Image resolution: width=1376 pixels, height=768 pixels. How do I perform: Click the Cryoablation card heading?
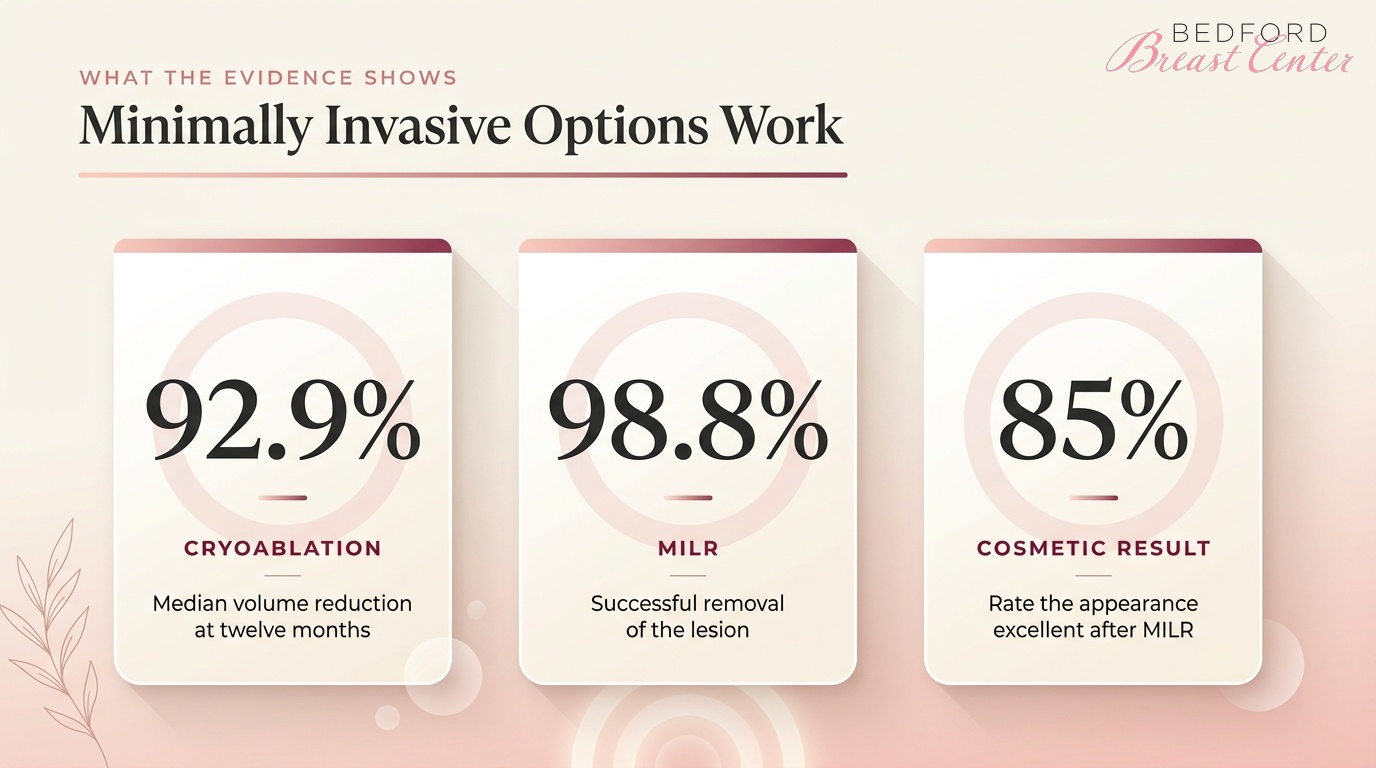pos(283,548)
